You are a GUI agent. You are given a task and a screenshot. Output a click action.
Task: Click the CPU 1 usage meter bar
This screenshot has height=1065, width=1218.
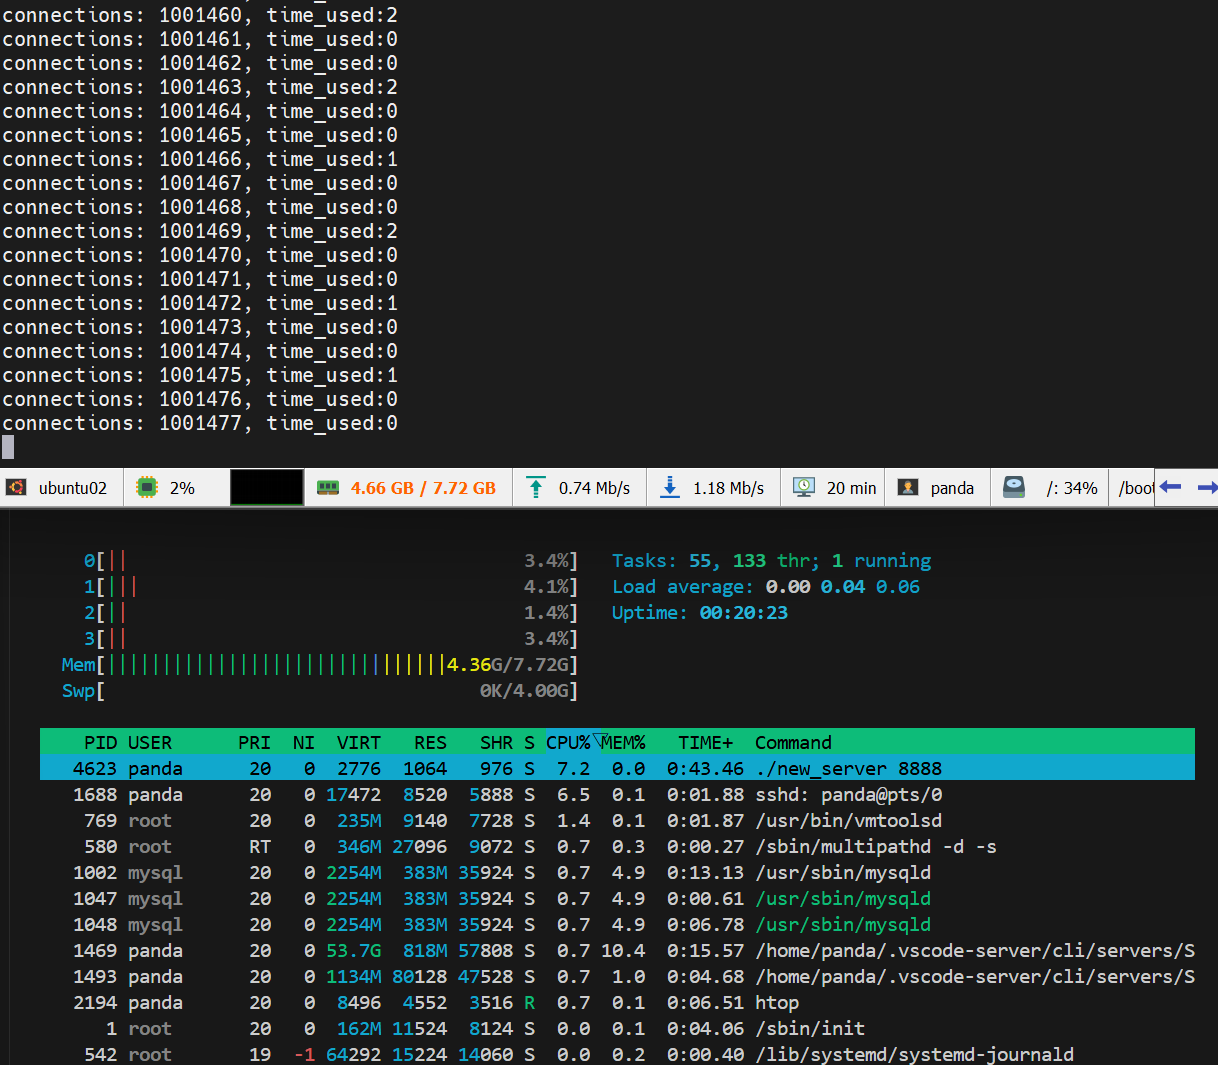(331, 586)
